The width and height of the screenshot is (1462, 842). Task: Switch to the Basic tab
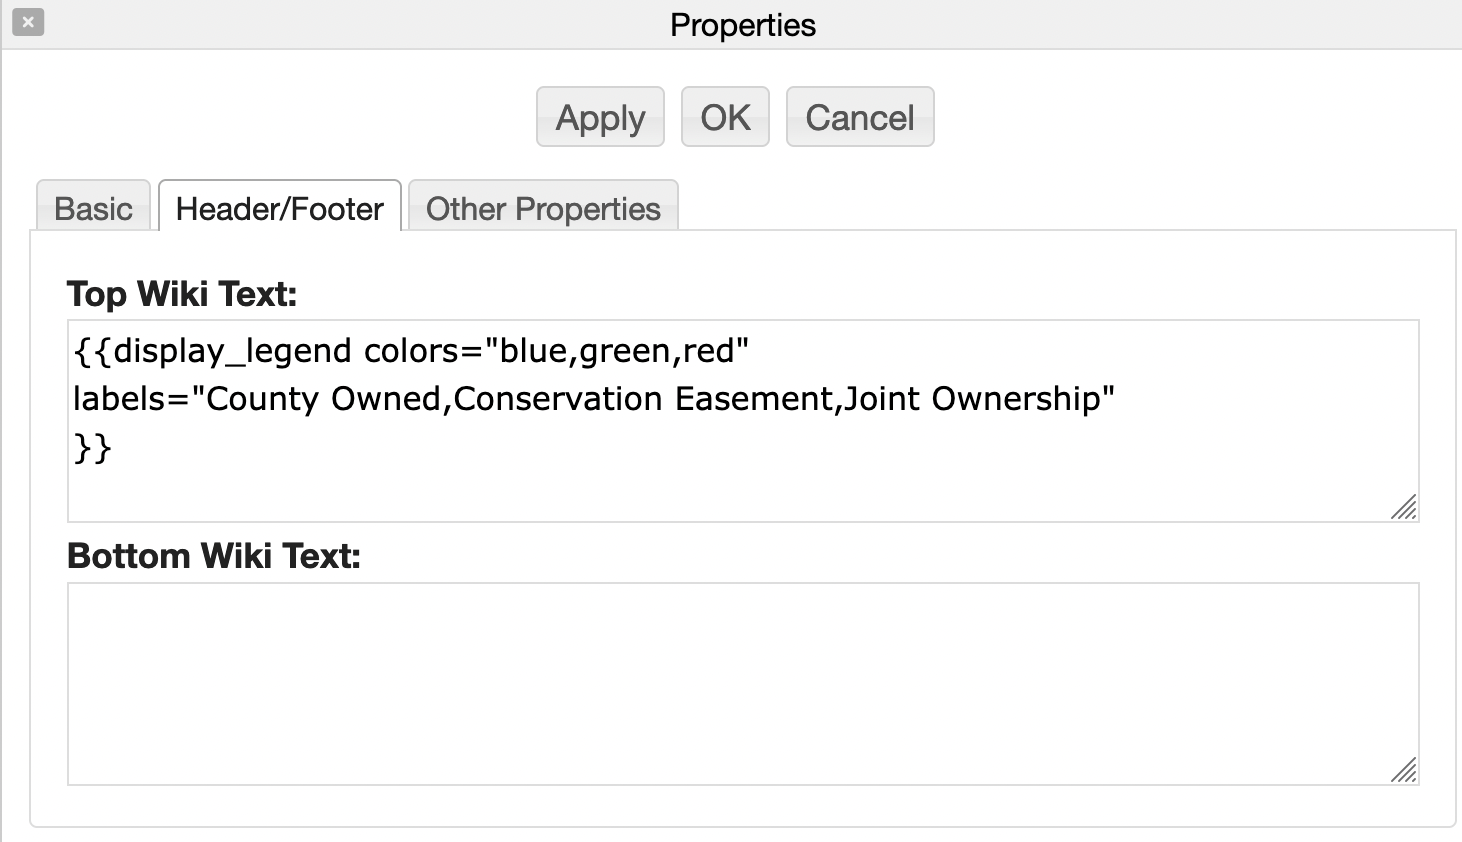93,208
